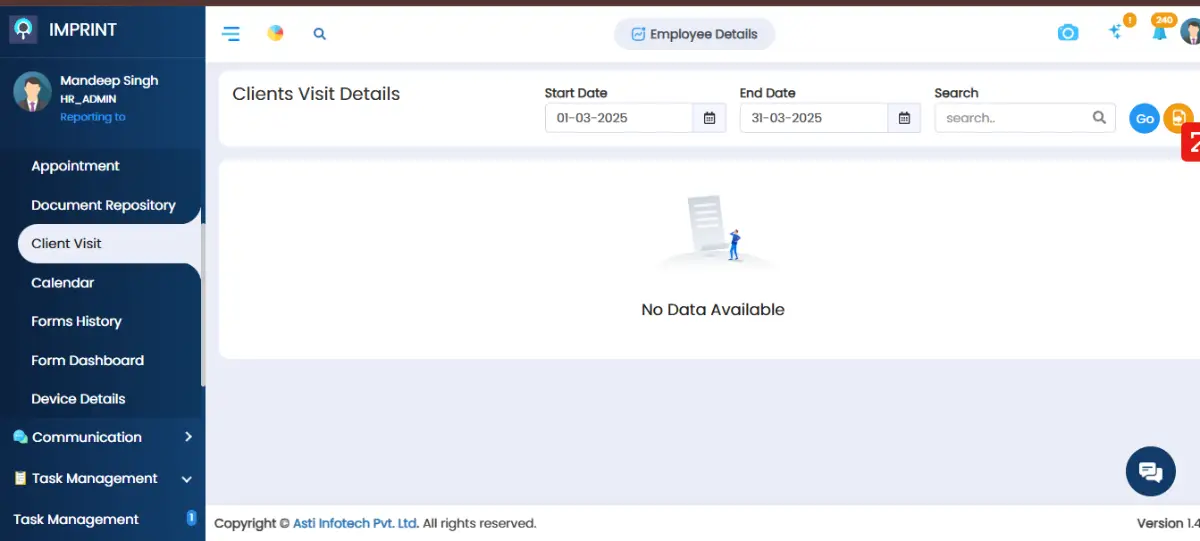Open End Date calendar picker
The height and width of the screenshot is (541, 1200).
(904, 118)
